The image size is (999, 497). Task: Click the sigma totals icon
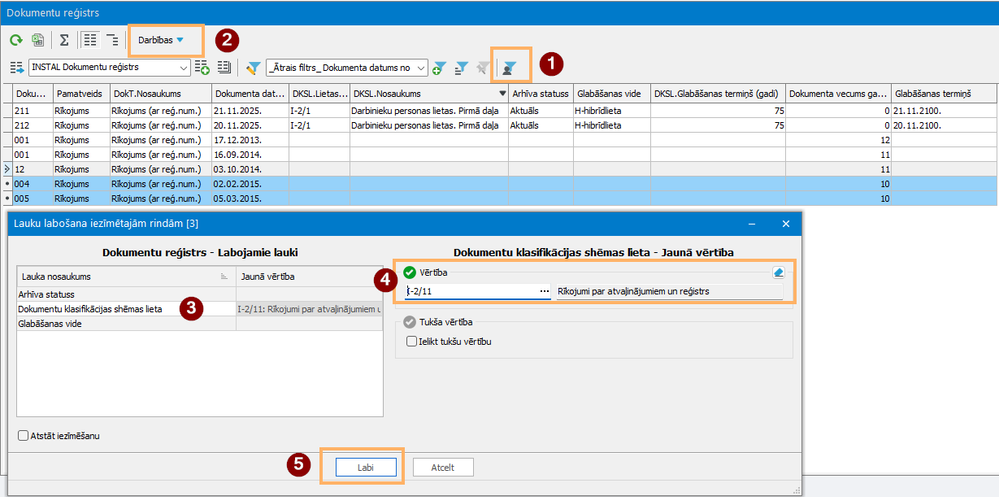(x=64, y=40)
